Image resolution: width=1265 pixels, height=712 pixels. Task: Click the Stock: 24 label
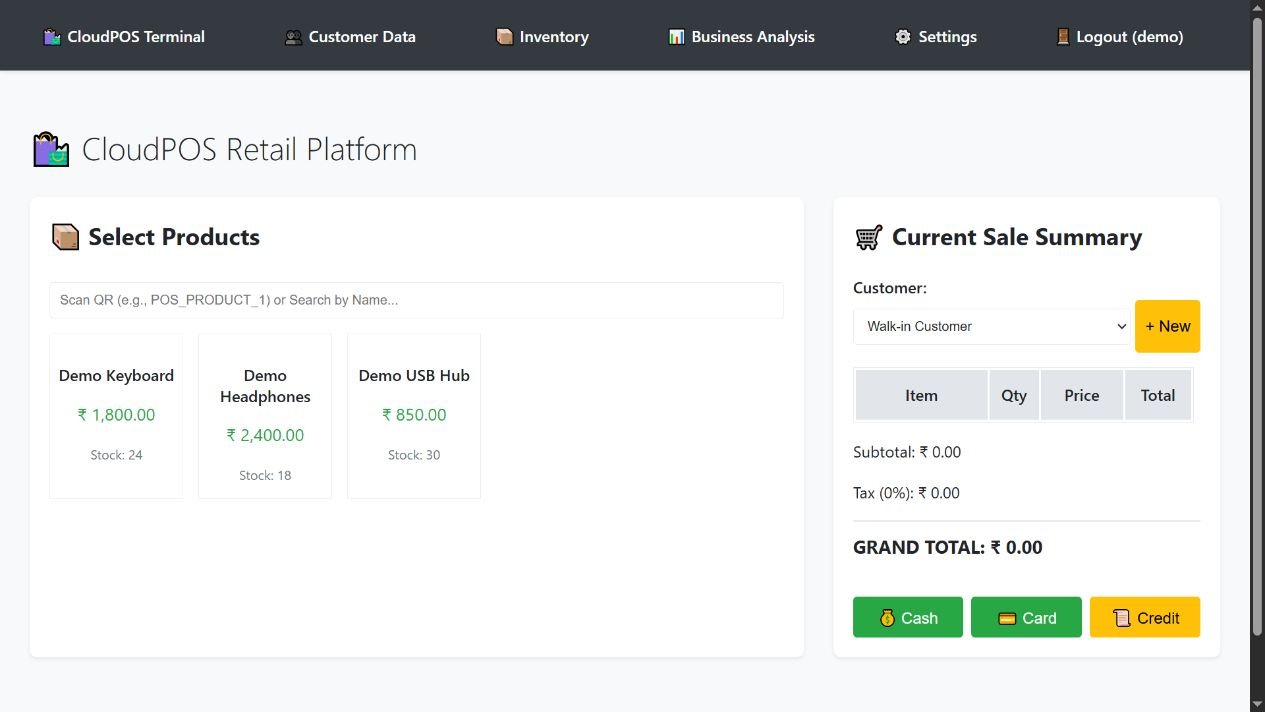[x=116, y=455]
